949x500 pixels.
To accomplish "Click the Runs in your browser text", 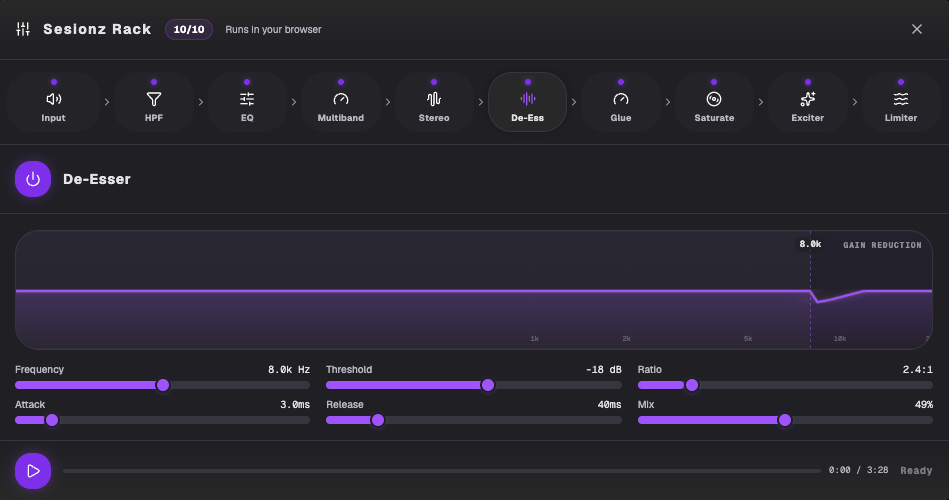I will coord(273,29).
